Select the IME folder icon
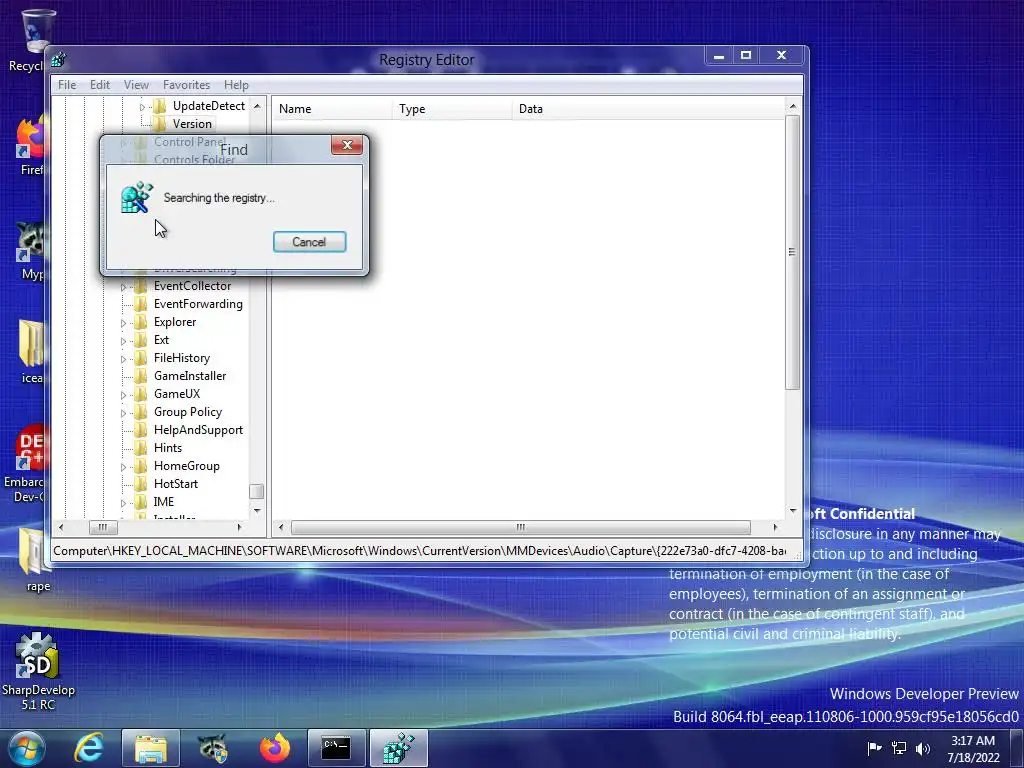 140,502
